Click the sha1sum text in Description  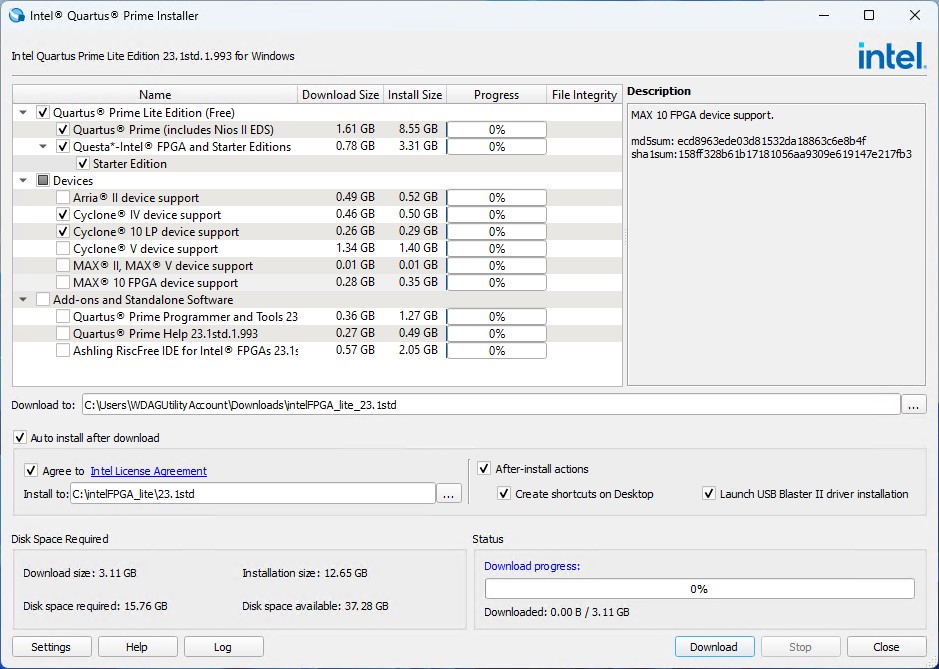[x=771, y=155]
